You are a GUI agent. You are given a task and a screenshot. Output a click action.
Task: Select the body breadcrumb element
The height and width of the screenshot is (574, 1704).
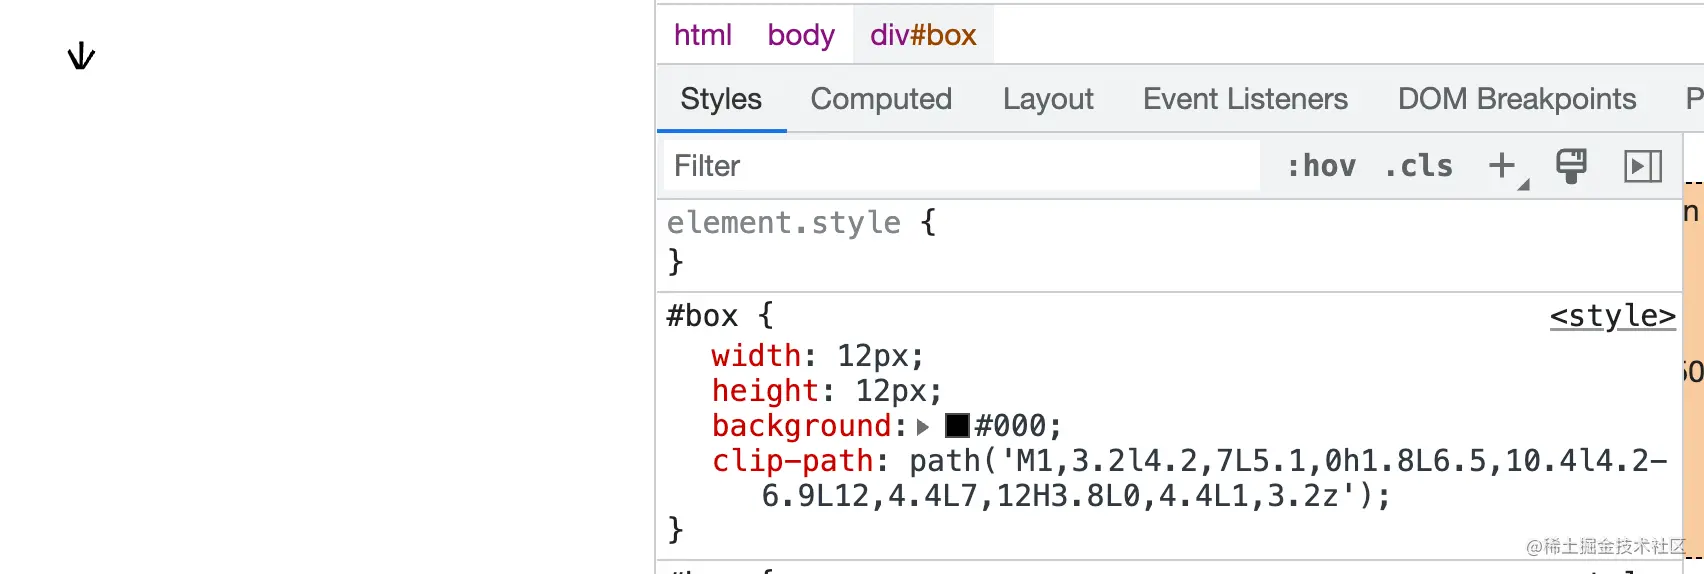tap(801, 35)
